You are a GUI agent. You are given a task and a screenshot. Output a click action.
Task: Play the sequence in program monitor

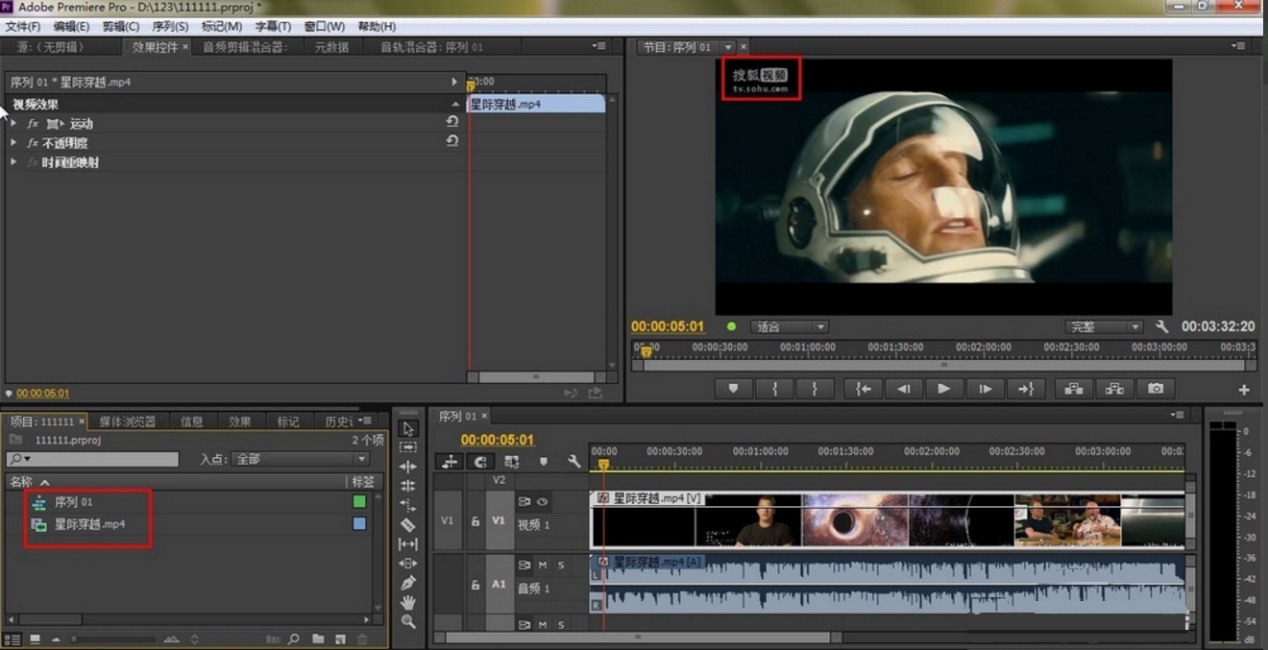[943, 389]
